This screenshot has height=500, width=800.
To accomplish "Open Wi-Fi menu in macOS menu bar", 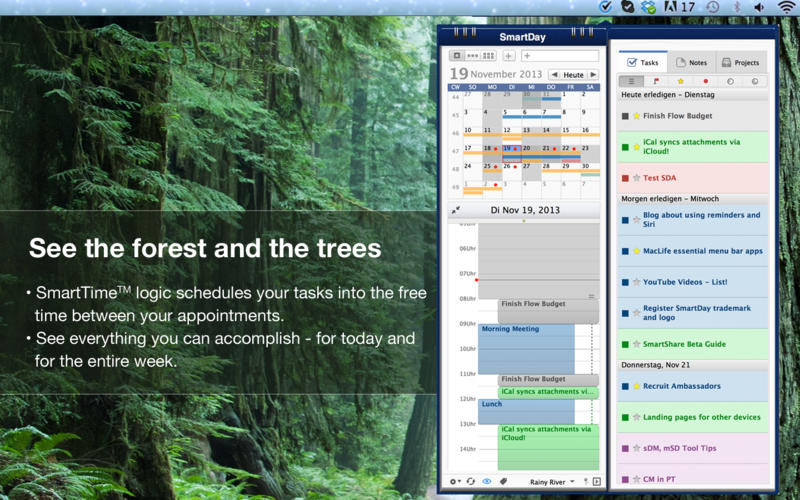I will (786, 8).
